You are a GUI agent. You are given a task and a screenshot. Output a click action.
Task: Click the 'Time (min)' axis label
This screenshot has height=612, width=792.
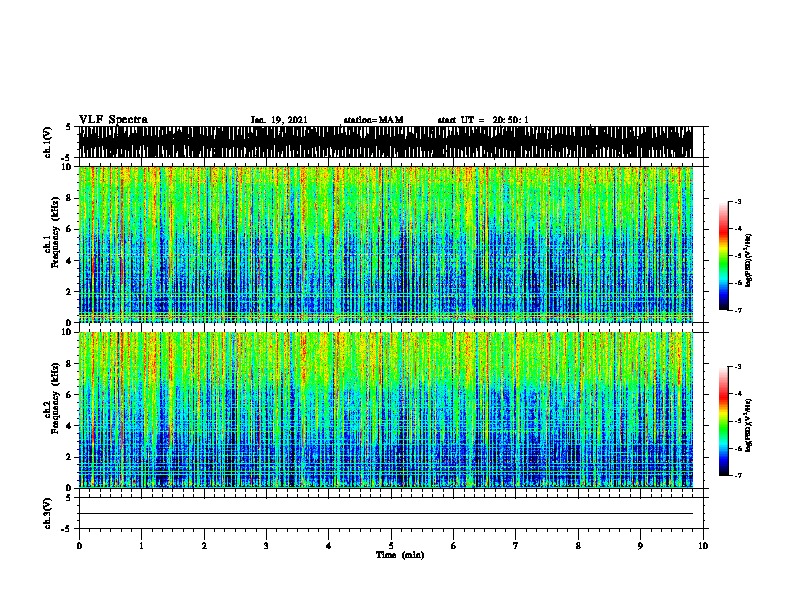click(x=400, y=555)
